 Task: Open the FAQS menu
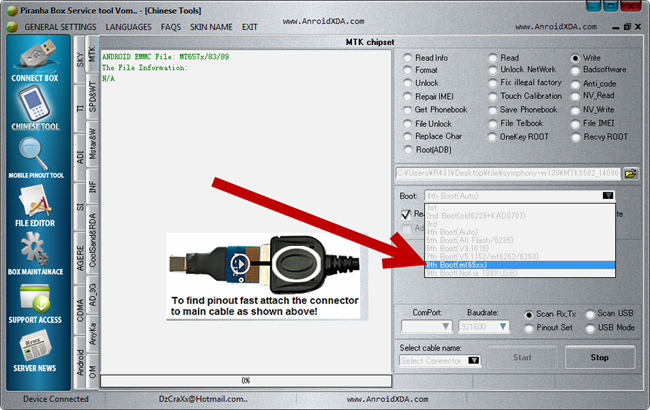tap(171, 27)
